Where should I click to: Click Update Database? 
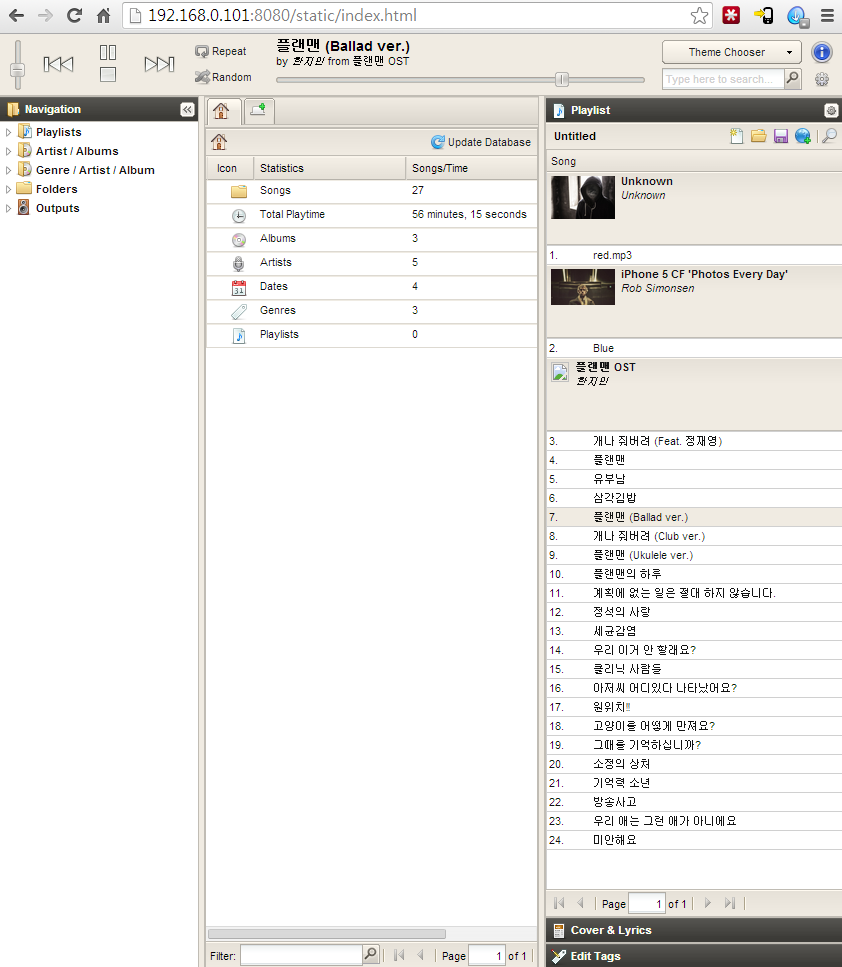click(x=481, y=142)
